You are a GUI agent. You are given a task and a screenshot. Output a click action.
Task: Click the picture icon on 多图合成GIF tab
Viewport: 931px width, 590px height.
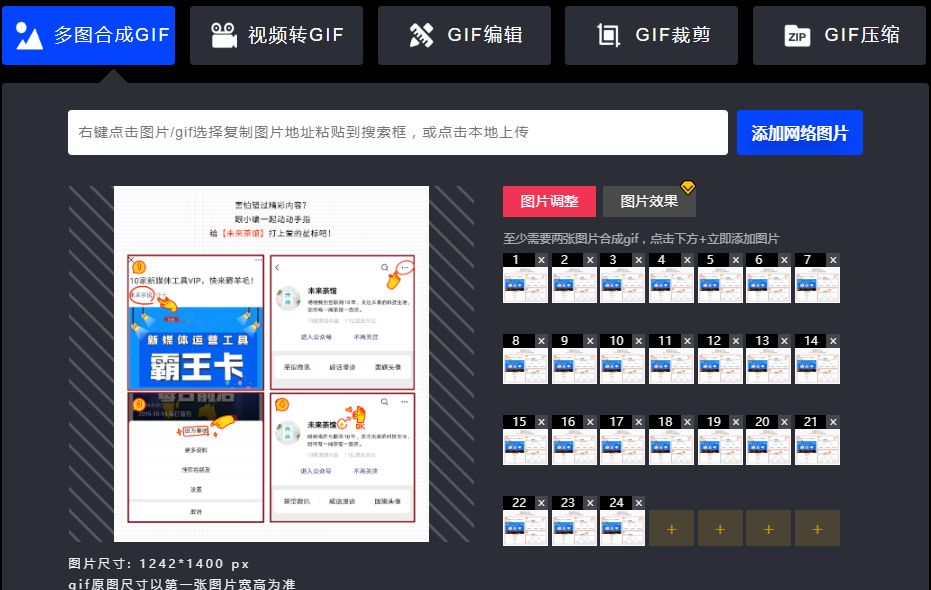28,34
